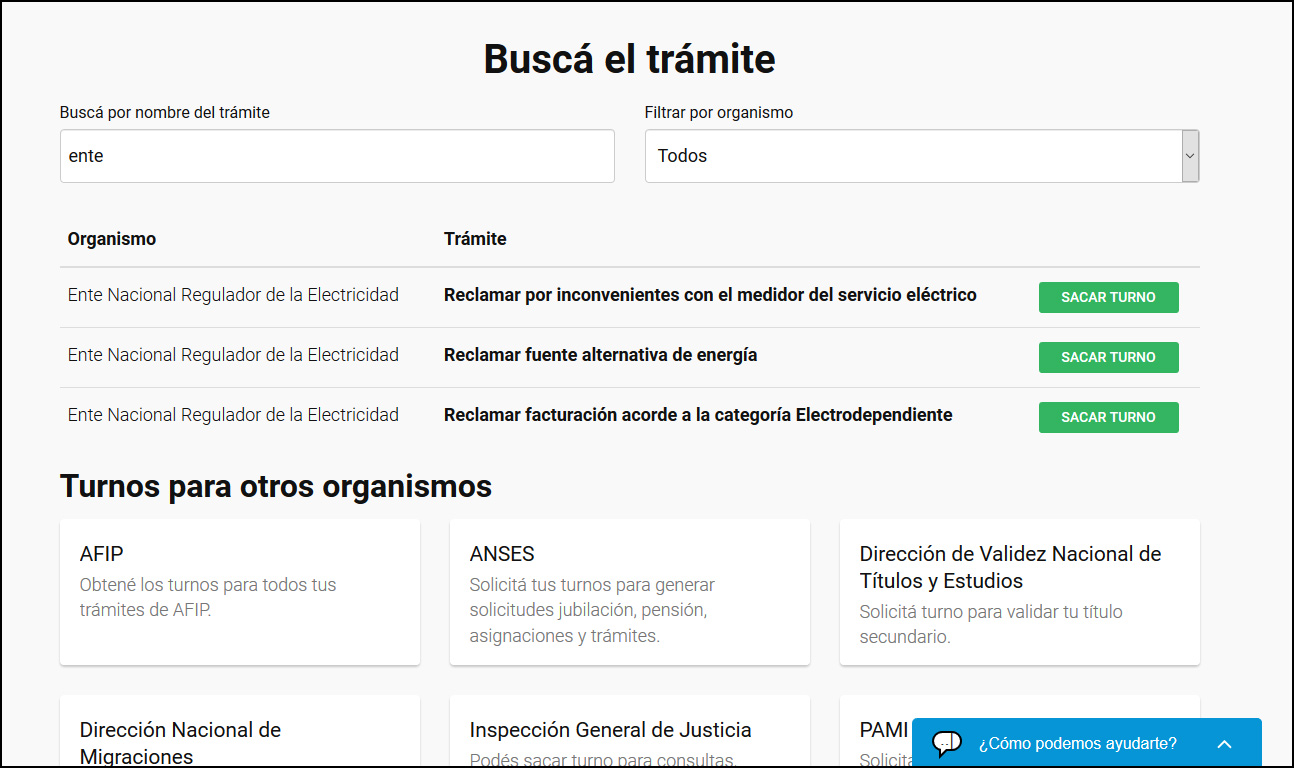Select the Dirección Nacional de Migraciones card
1294x768 pixels.
pos(240,735)
